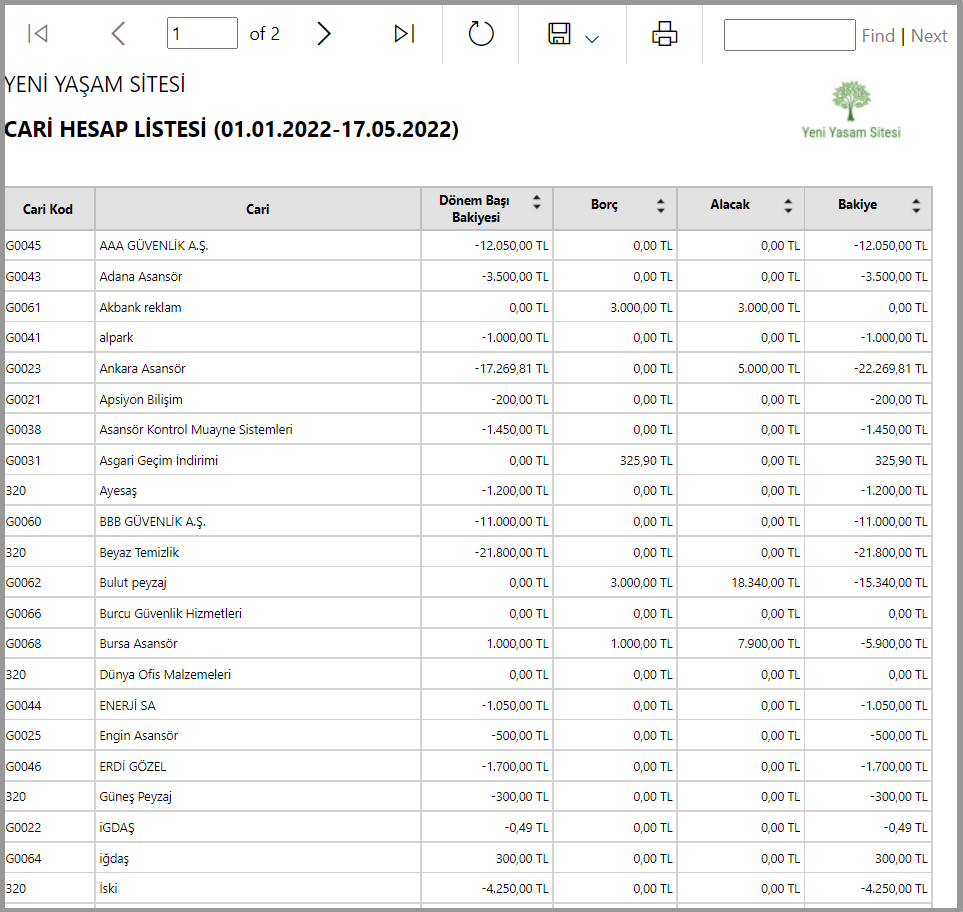The image size is (963, 912).
Task: Click code G0023
Action: 23,368
